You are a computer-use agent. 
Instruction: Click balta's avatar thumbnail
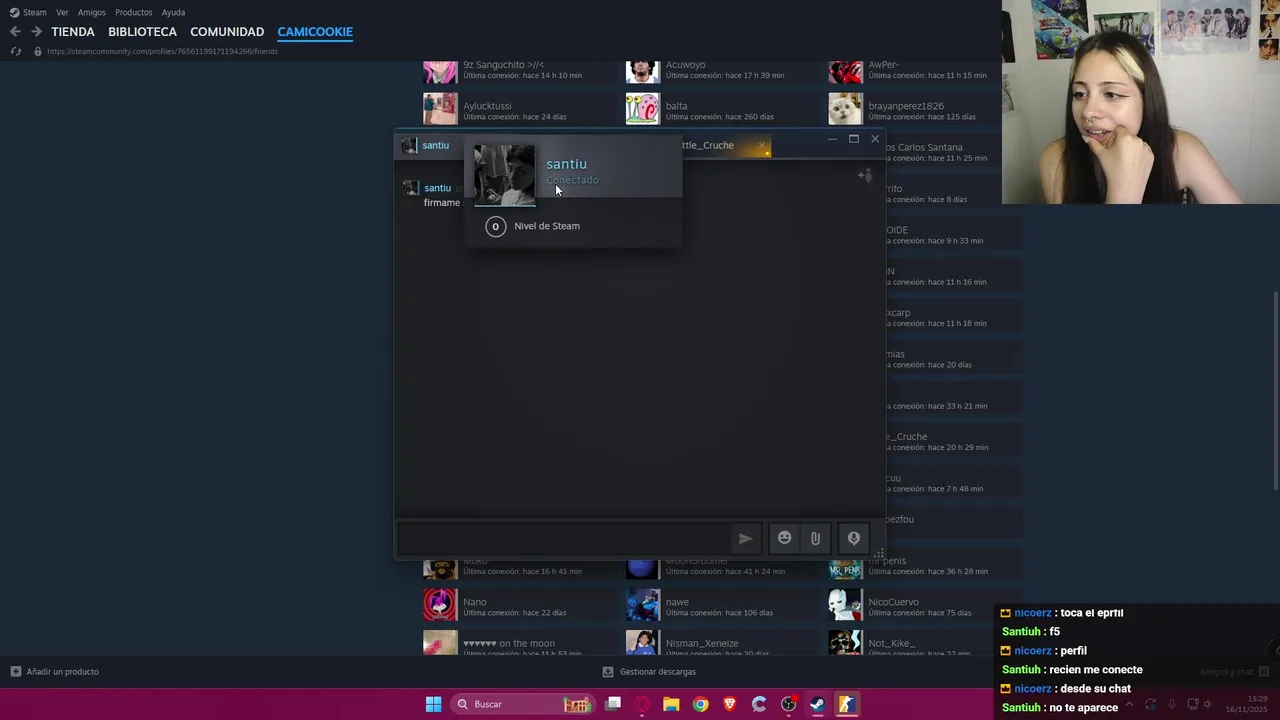tap(643, 109)
